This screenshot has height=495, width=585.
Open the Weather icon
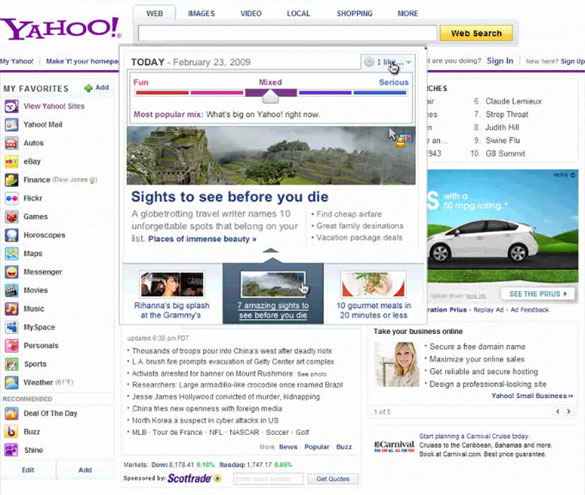(x=12, y=382)
